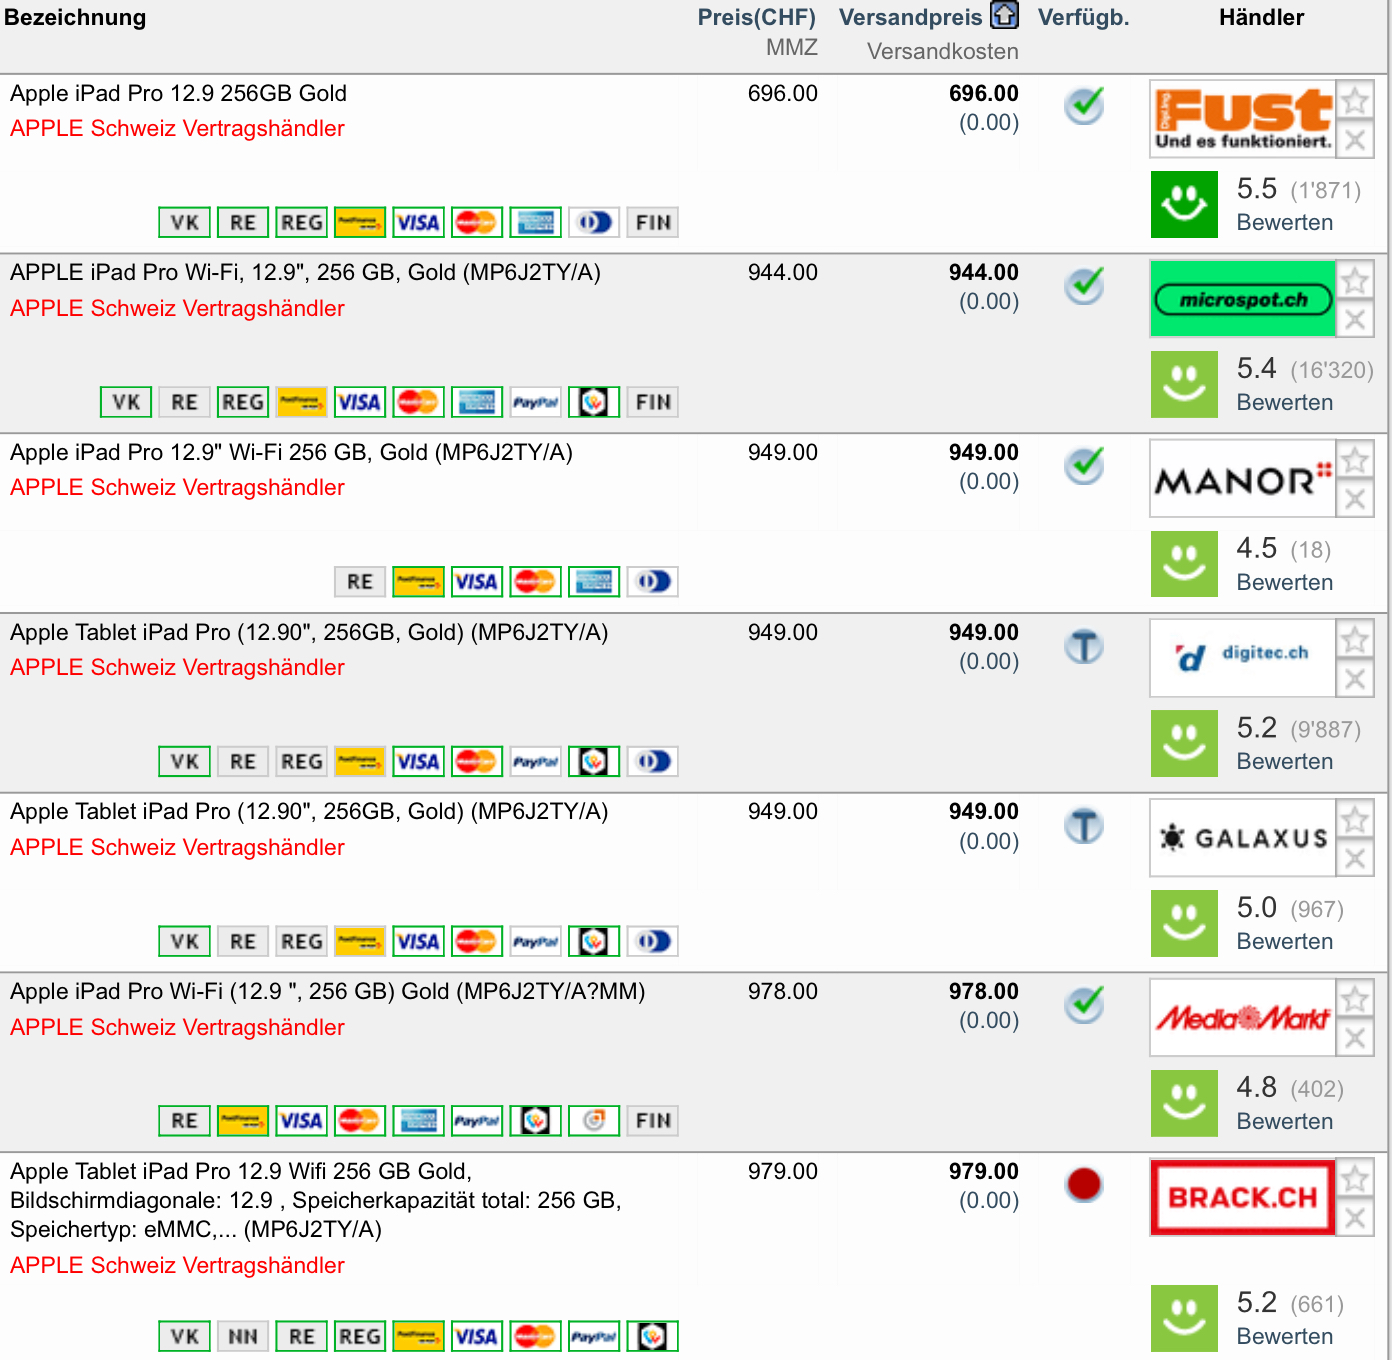Favorite MediaMarkt using the star
The image size is (1392, 1360).
(x=1355, y=999)
